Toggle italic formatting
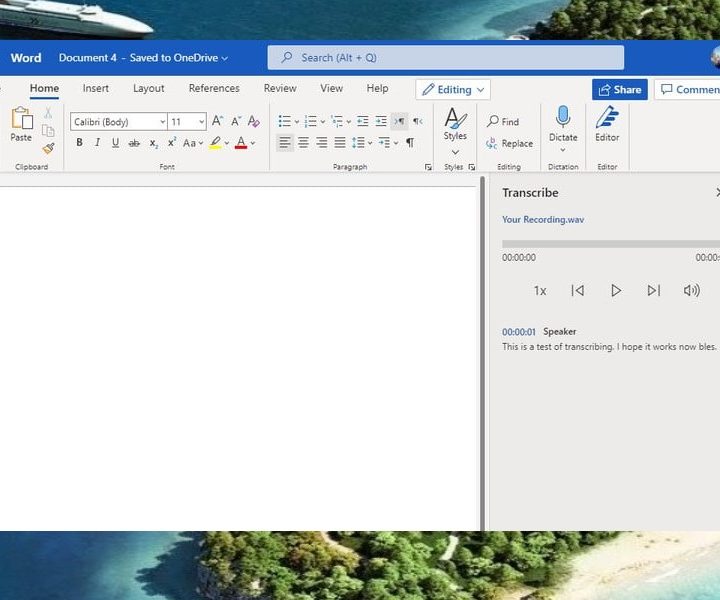The width and height of the screenshot is (720, 600). (97, 143)
